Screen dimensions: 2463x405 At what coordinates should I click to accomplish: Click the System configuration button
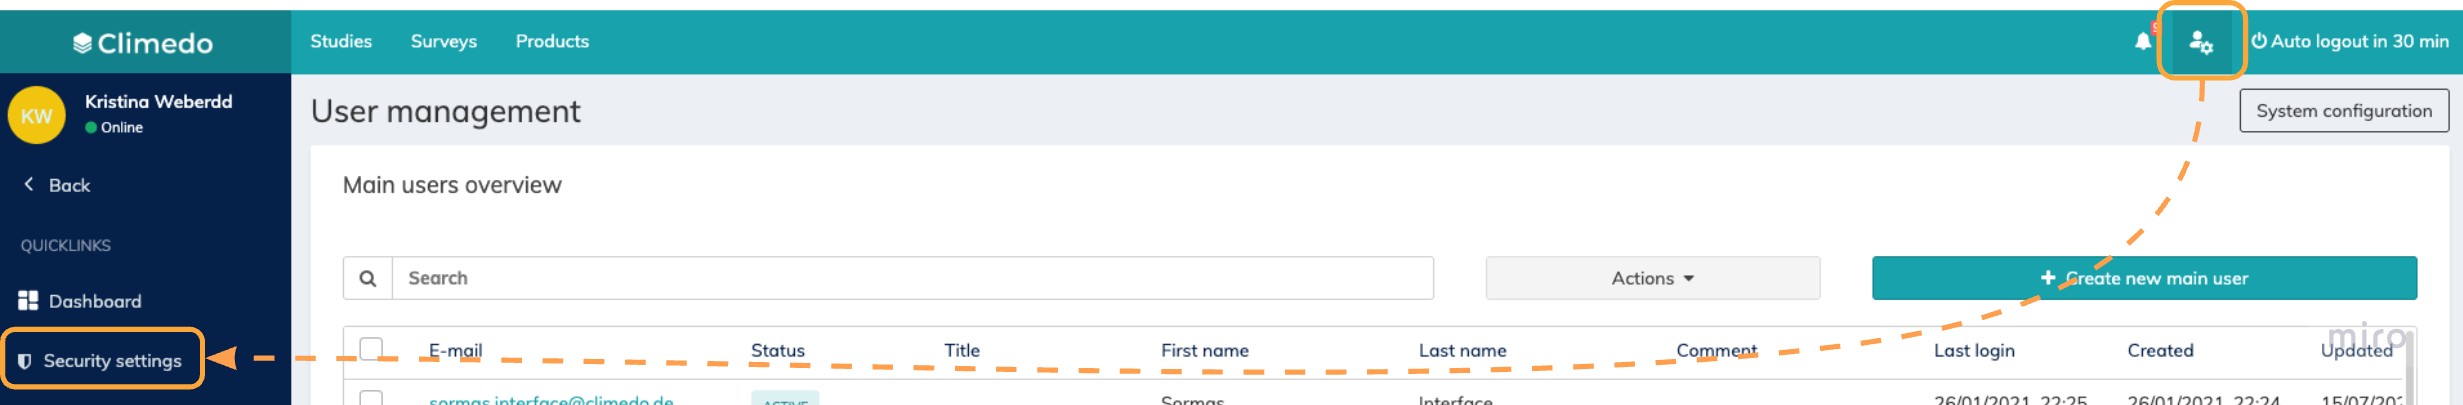click(2343, 111)
